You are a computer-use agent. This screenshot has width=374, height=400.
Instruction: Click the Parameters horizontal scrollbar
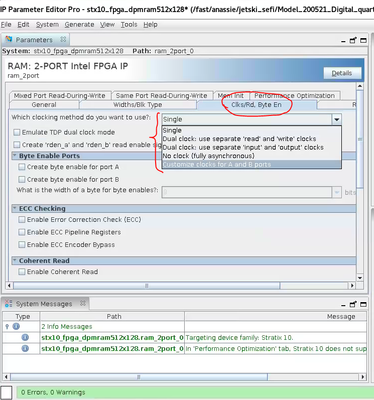click(x=147, y=286)
